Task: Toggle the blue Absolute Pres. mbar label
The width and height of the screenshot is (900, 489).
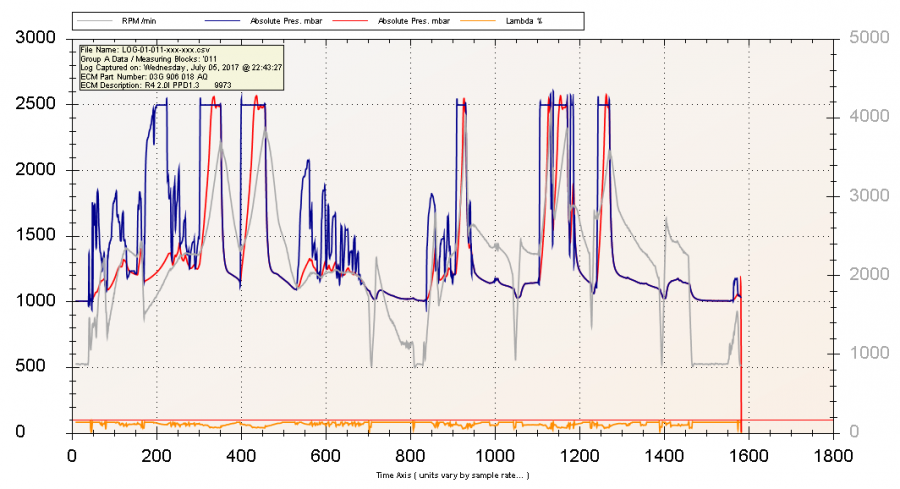Action: [296, 20]
